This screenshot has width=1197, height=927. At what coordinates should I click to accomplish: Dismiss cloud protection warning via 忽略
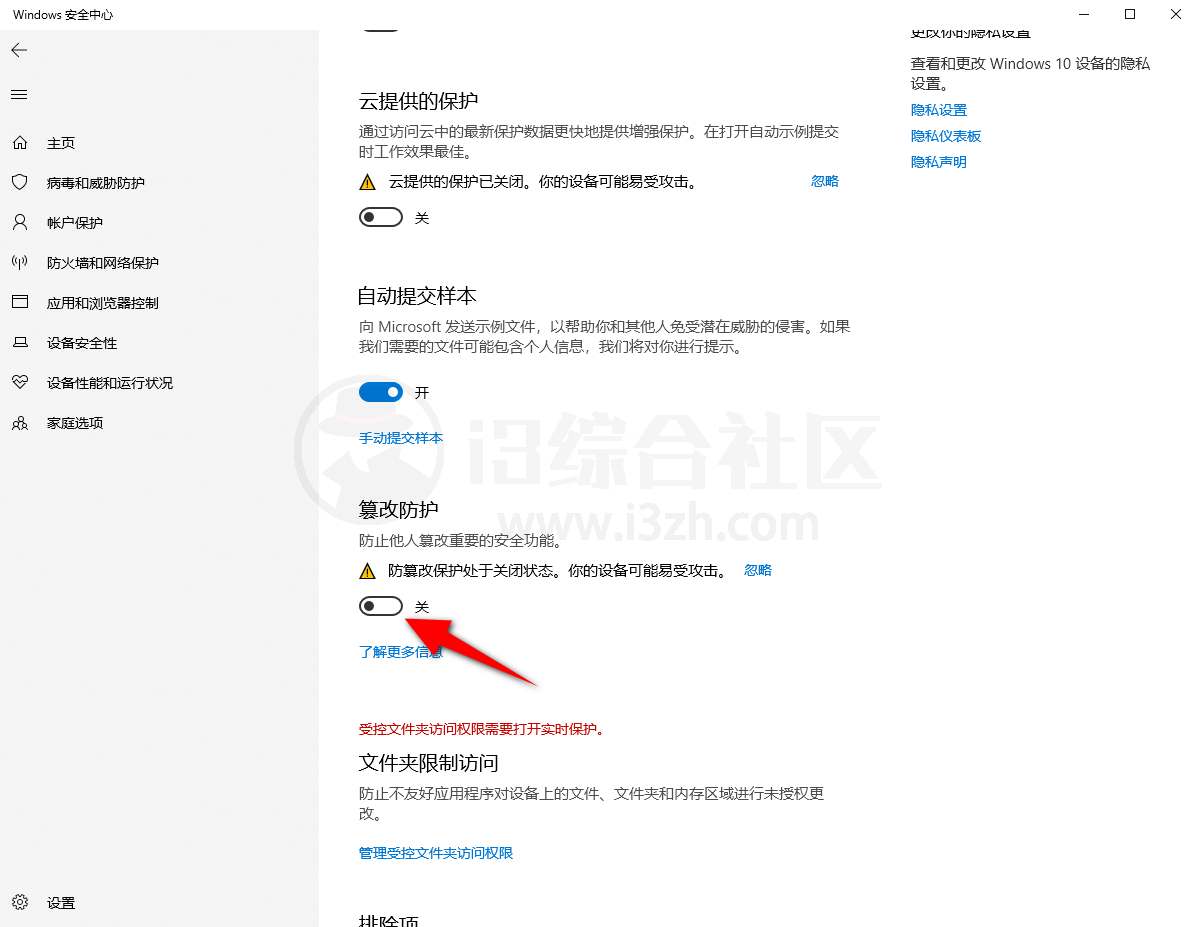point(824,181)
